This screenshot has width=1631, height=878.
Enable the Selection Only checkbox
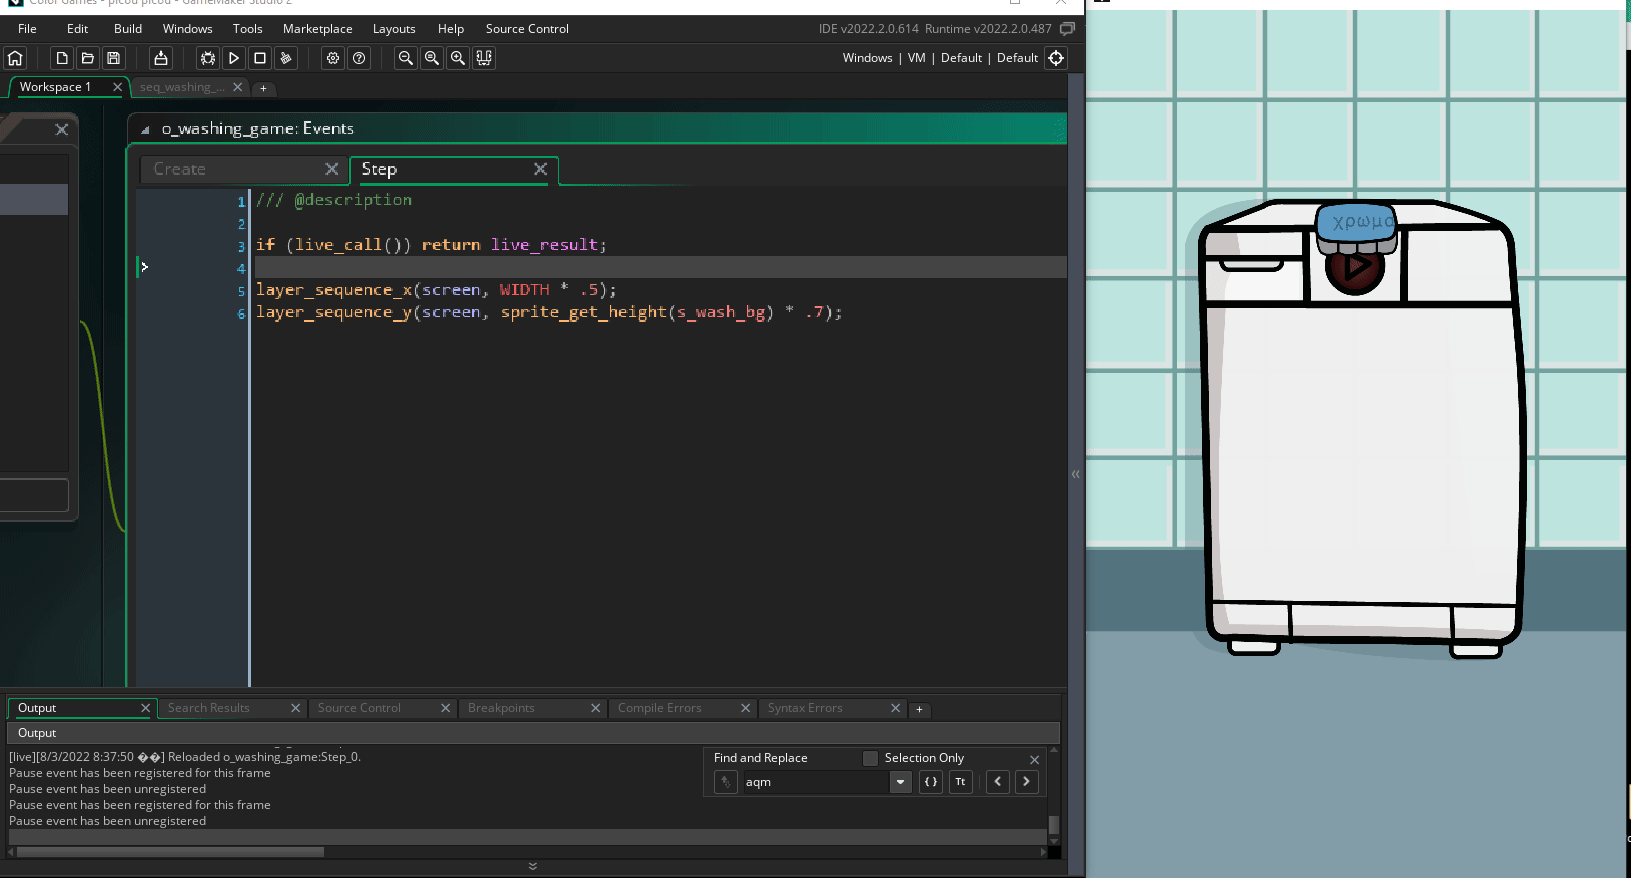tap(870, 758)
